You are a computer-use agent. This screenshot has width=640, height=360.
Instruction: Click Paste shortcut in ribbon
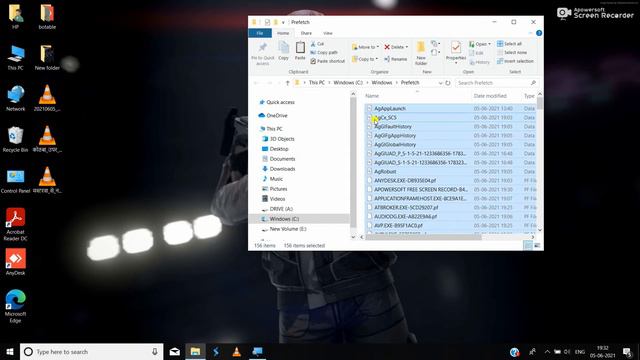328,61
